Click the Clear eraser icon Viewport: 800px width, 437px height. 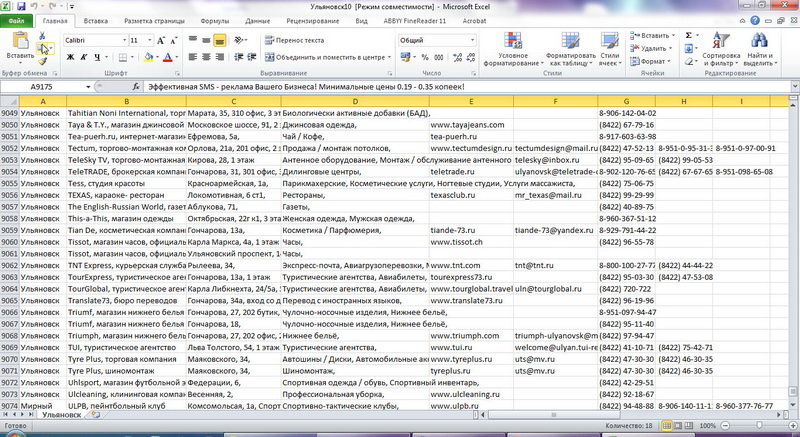[x=688, y=61]
